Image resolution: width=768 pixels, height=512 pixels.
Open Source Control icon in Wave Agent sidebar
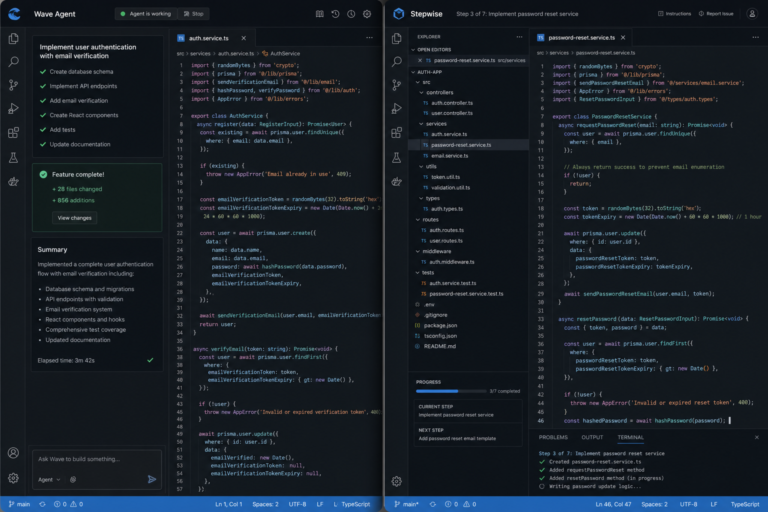pyautogui.click(x=14, y=85)
